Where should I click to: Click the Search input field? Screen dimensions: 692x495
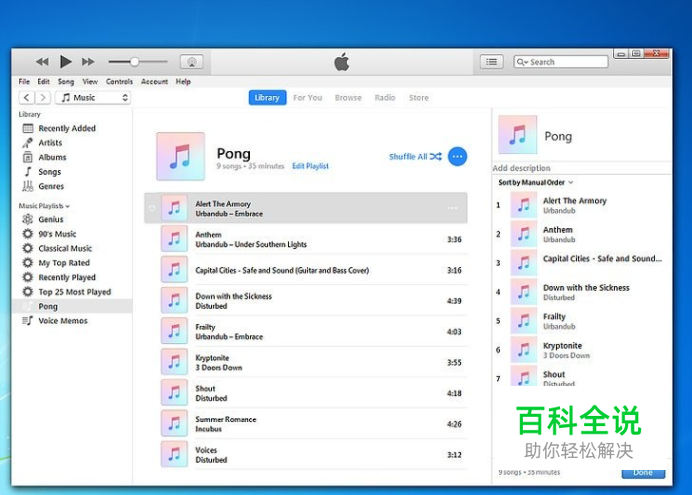(x=560, y=62)
